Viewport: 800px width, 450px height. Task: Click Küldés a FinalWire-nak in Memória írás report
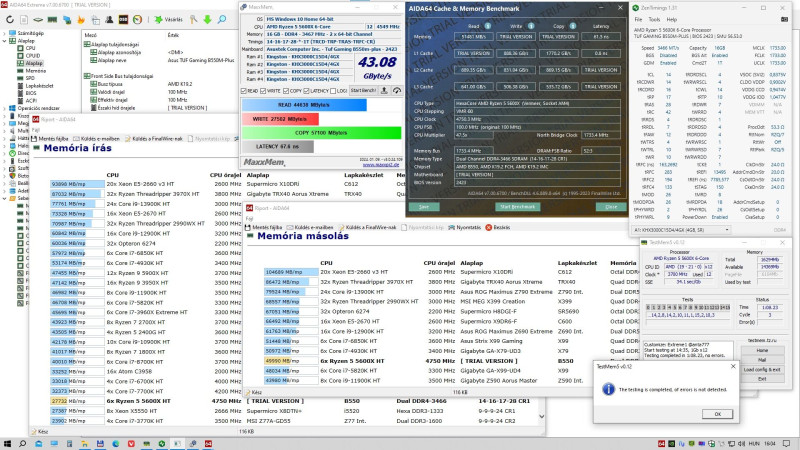(x=154, y=139)
